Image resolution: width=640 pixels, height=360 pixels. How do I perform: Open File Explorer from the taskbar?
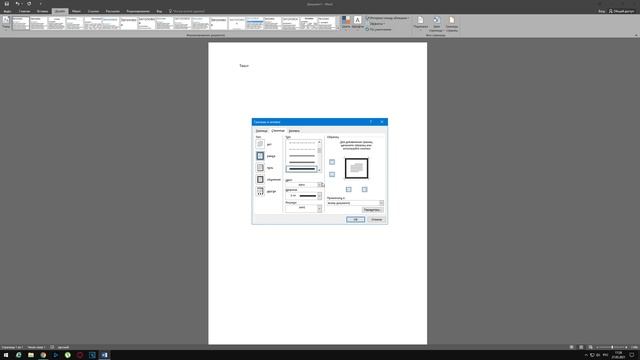click(x=31, y=355)
